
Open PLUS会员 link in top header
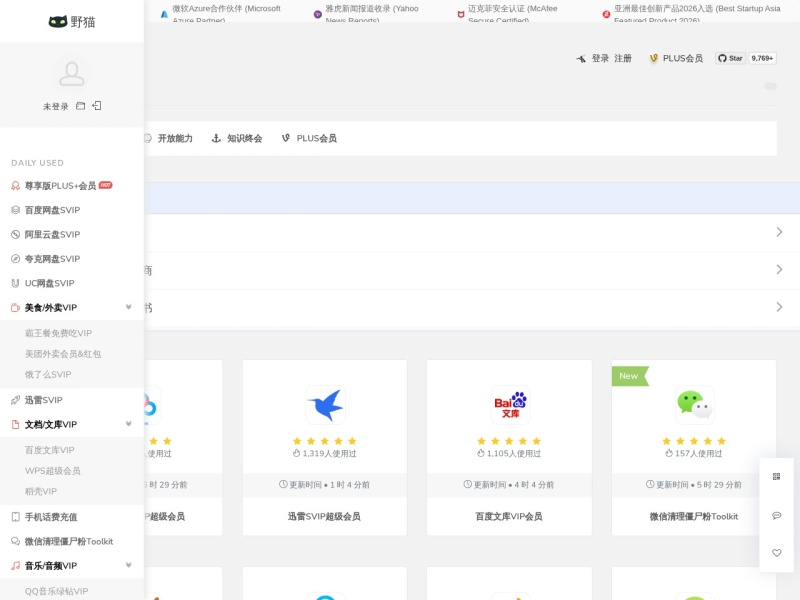[682, 58]
